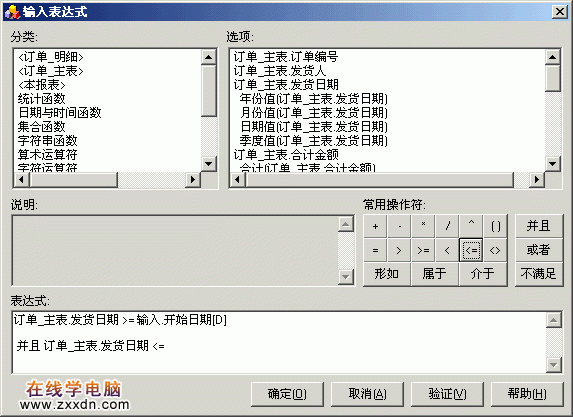Screen dimensions: 573x417
Task: Insert the multiplication (*) operator
Action: pyautogui.click(x=423, y=227)
